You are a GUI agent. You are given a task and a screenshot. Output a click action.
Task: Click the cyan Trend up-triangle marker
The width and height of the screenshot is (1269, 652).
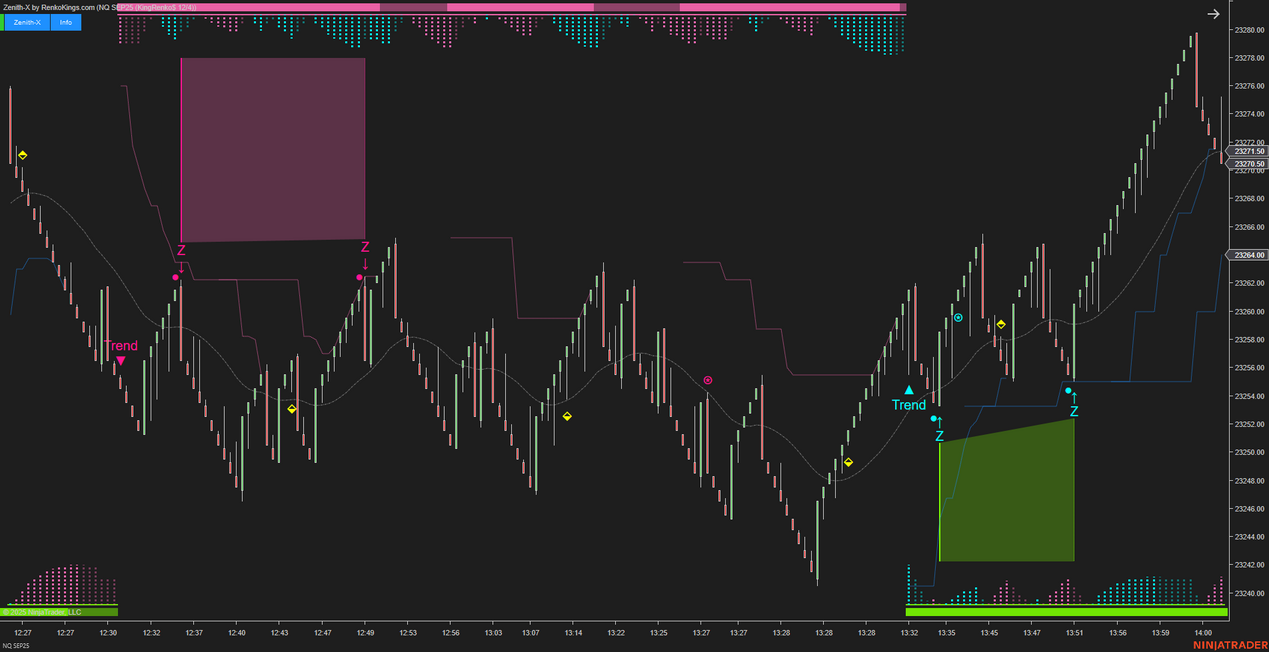coord(909,390)
